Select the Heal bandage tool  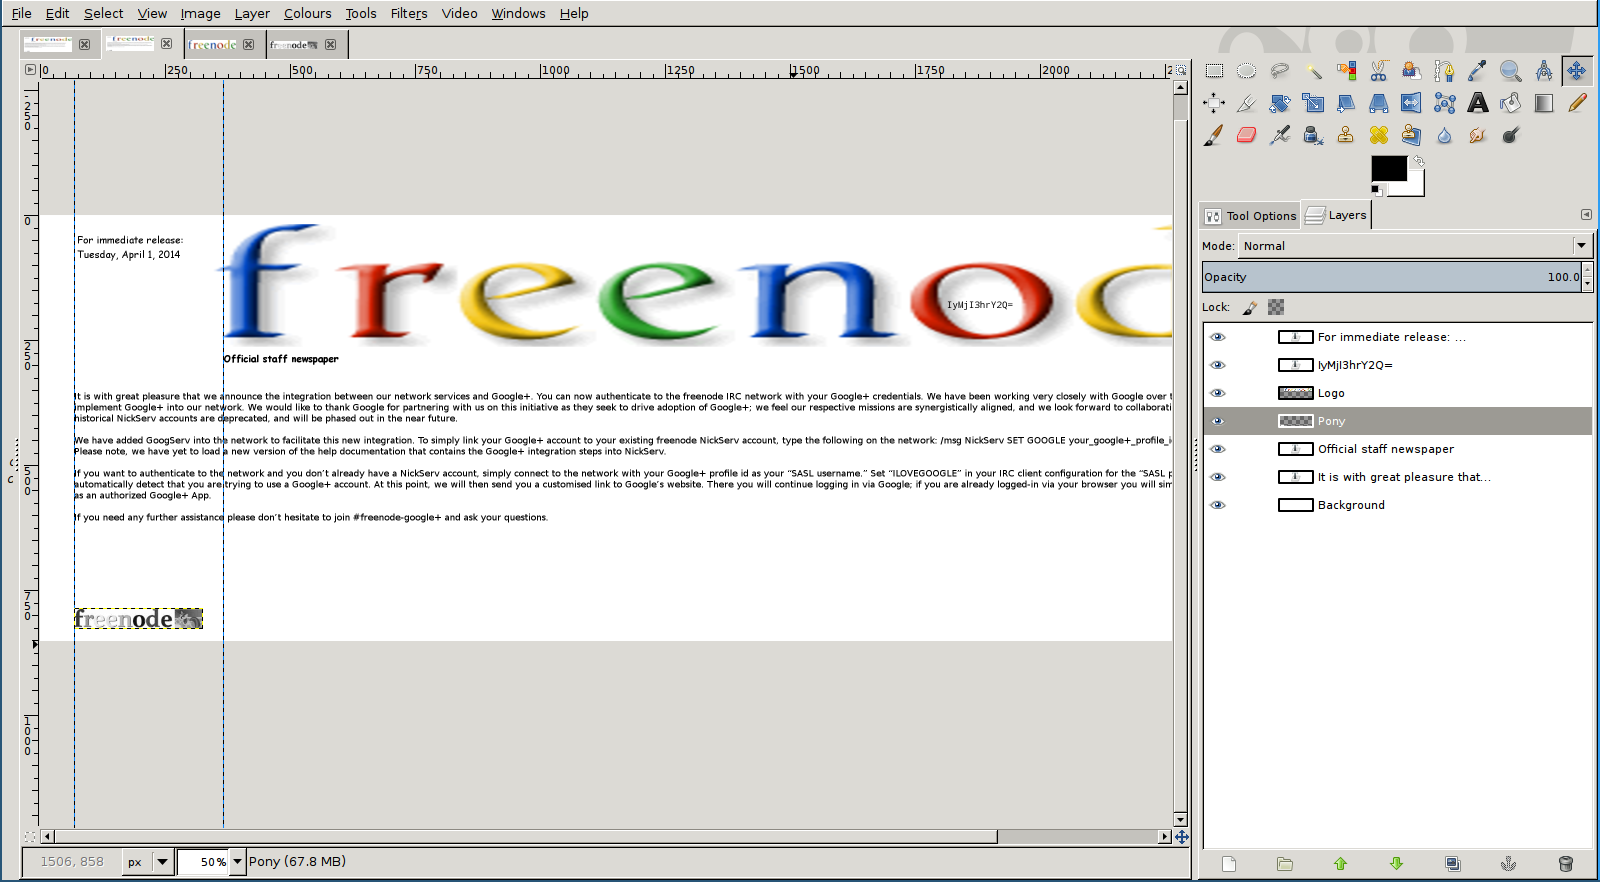pos(1379,135)
